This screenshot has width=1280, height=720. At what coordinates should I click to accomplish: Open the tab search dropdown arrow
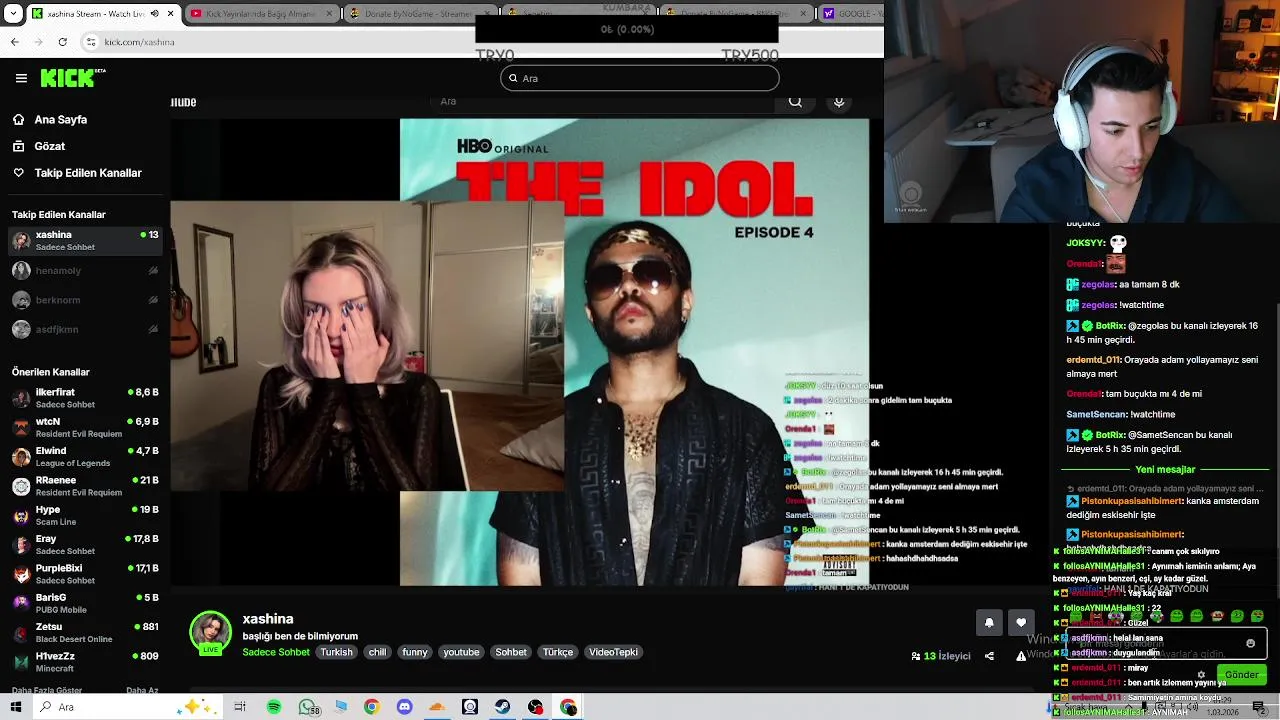11,14
